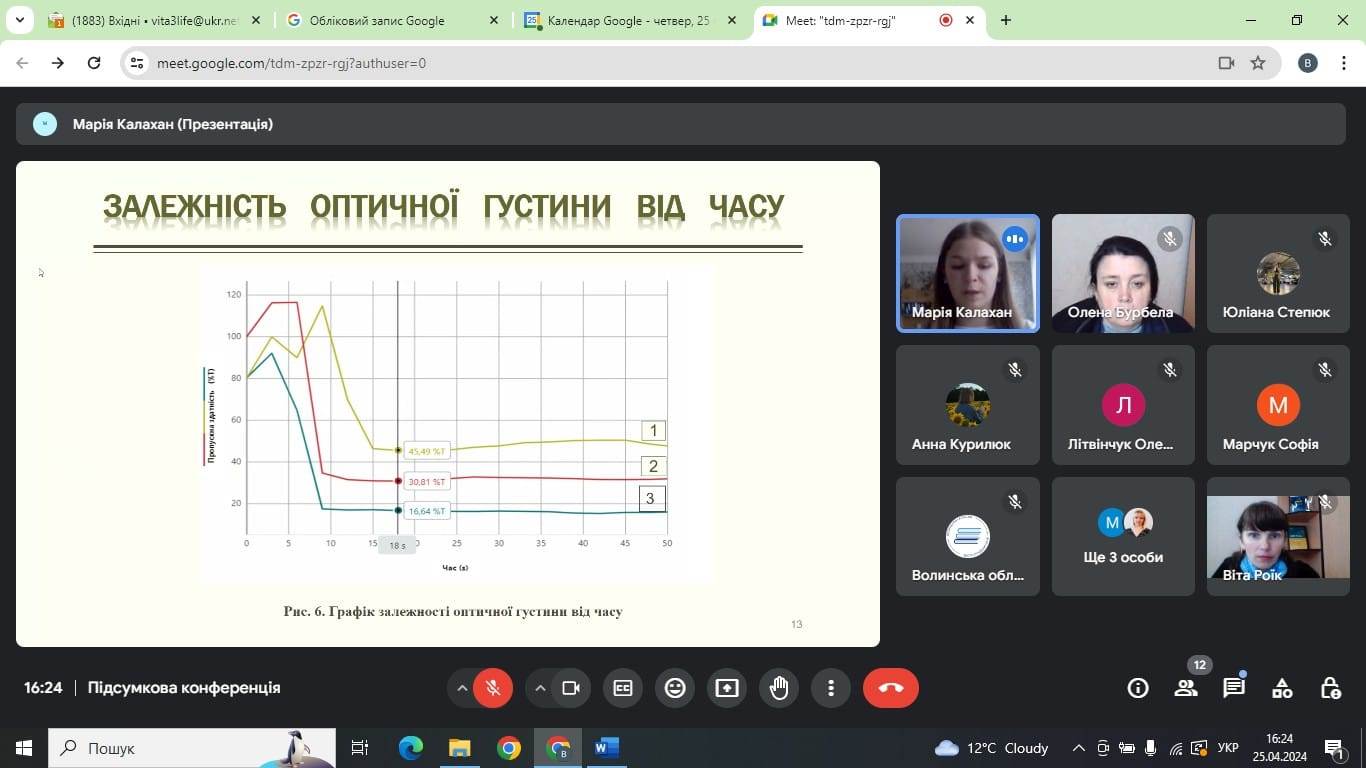
Task: Open the activities shapes icon
Action: click(x=1282, y=688)
